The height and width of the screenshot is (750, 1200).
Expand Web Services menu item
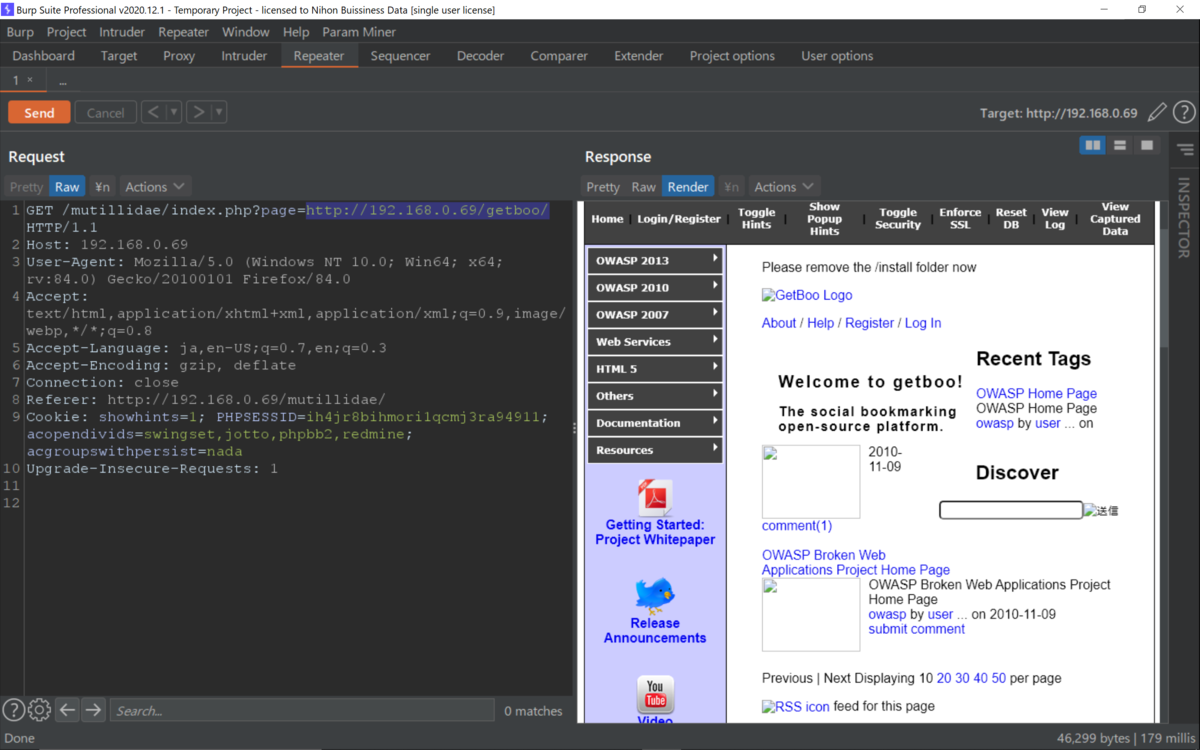tap(655, 341)
